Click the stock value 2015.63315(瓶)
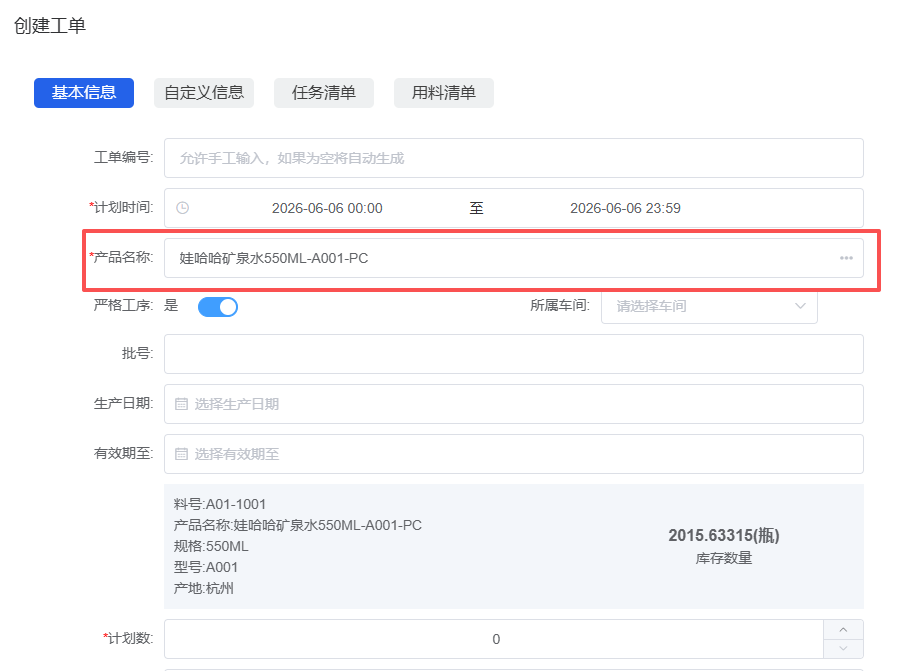 pos(724,536)
